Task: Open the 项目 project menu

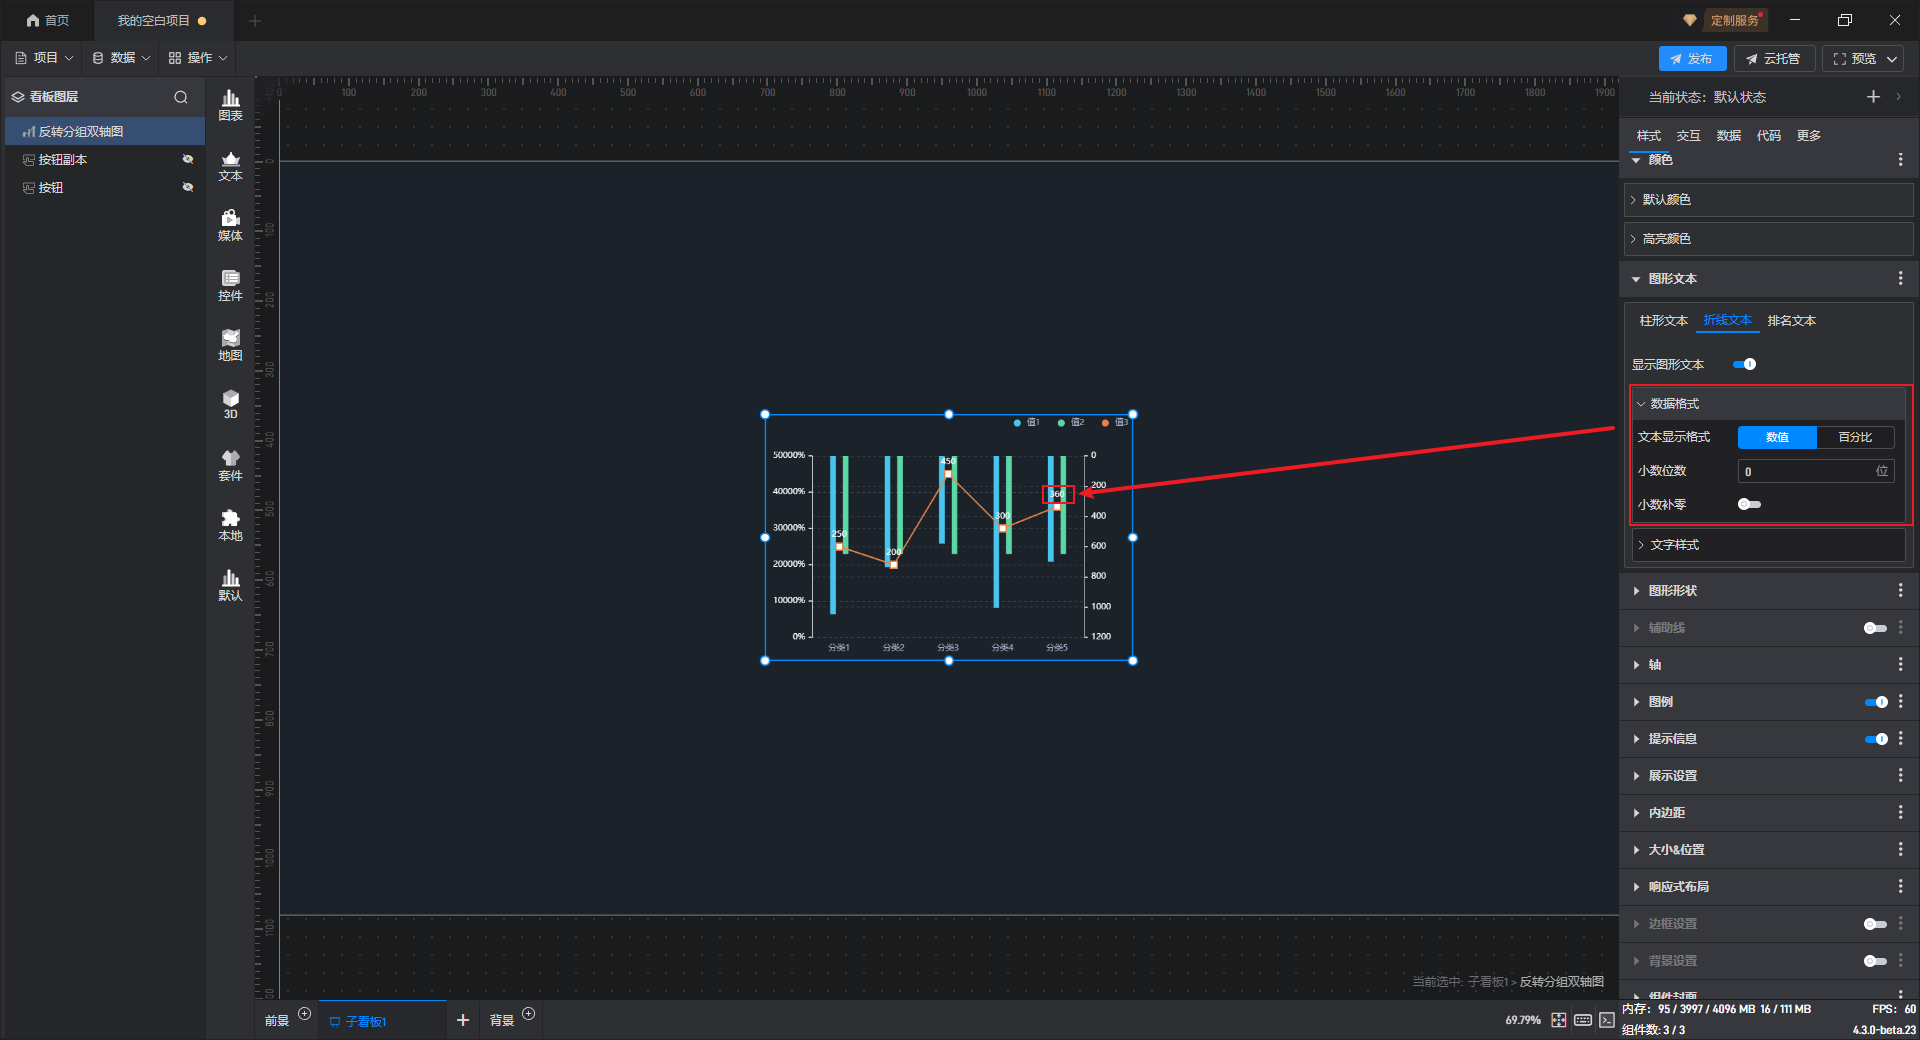Action: click(44, 58)
